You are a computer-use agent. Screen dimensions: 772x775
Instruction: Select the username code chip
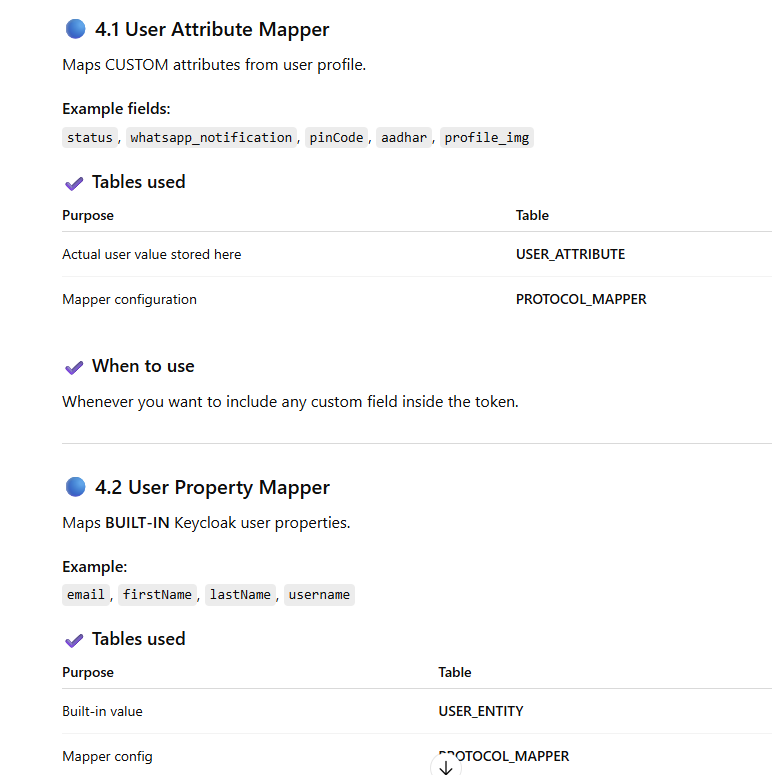(x=319, y=595)
